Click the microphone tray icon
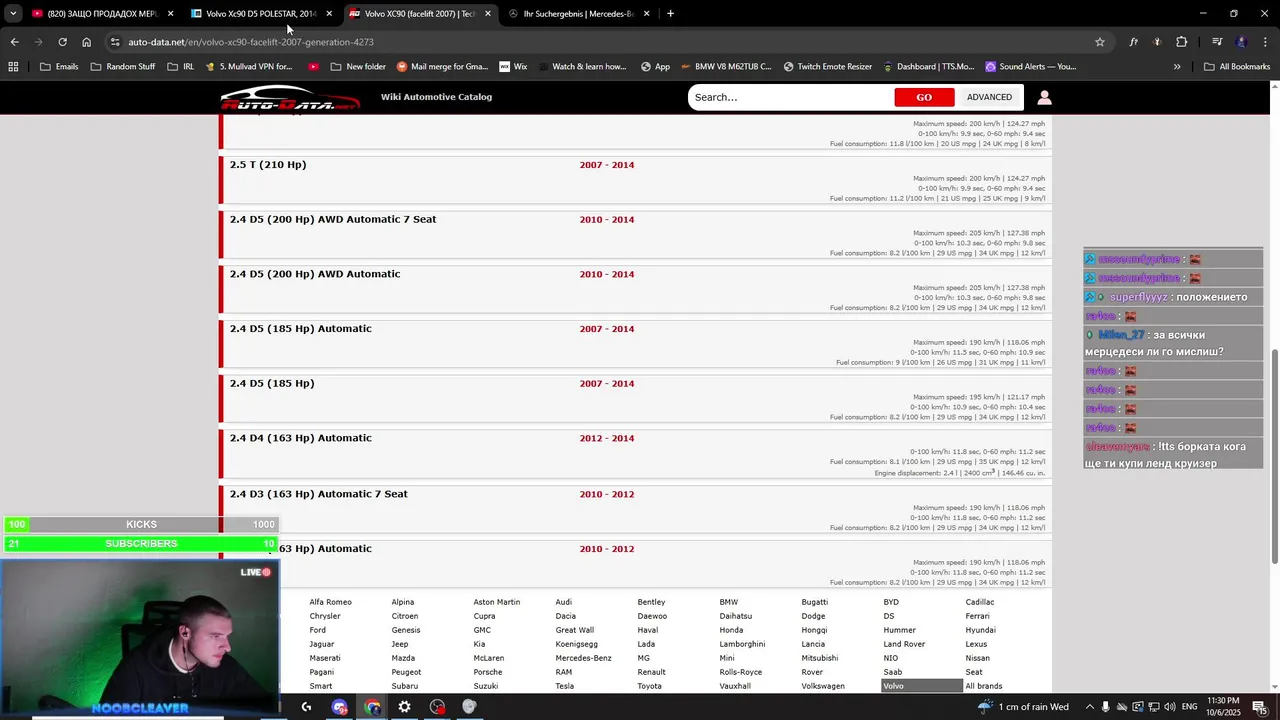Image resolution: width=1280 pixels, height=720 pixels. point(1105,707)
